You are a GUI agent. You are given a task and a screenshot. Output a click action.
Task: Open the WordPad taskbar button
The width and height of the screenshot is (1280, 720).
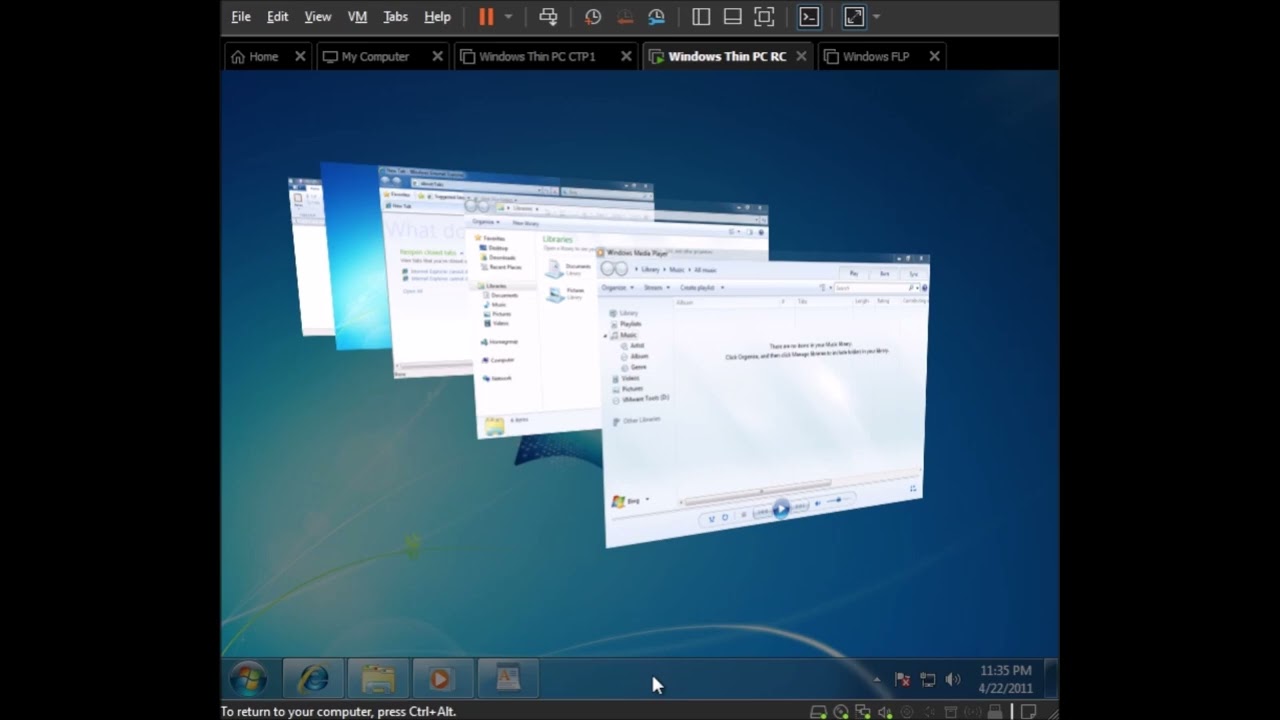tap(508, 679)
